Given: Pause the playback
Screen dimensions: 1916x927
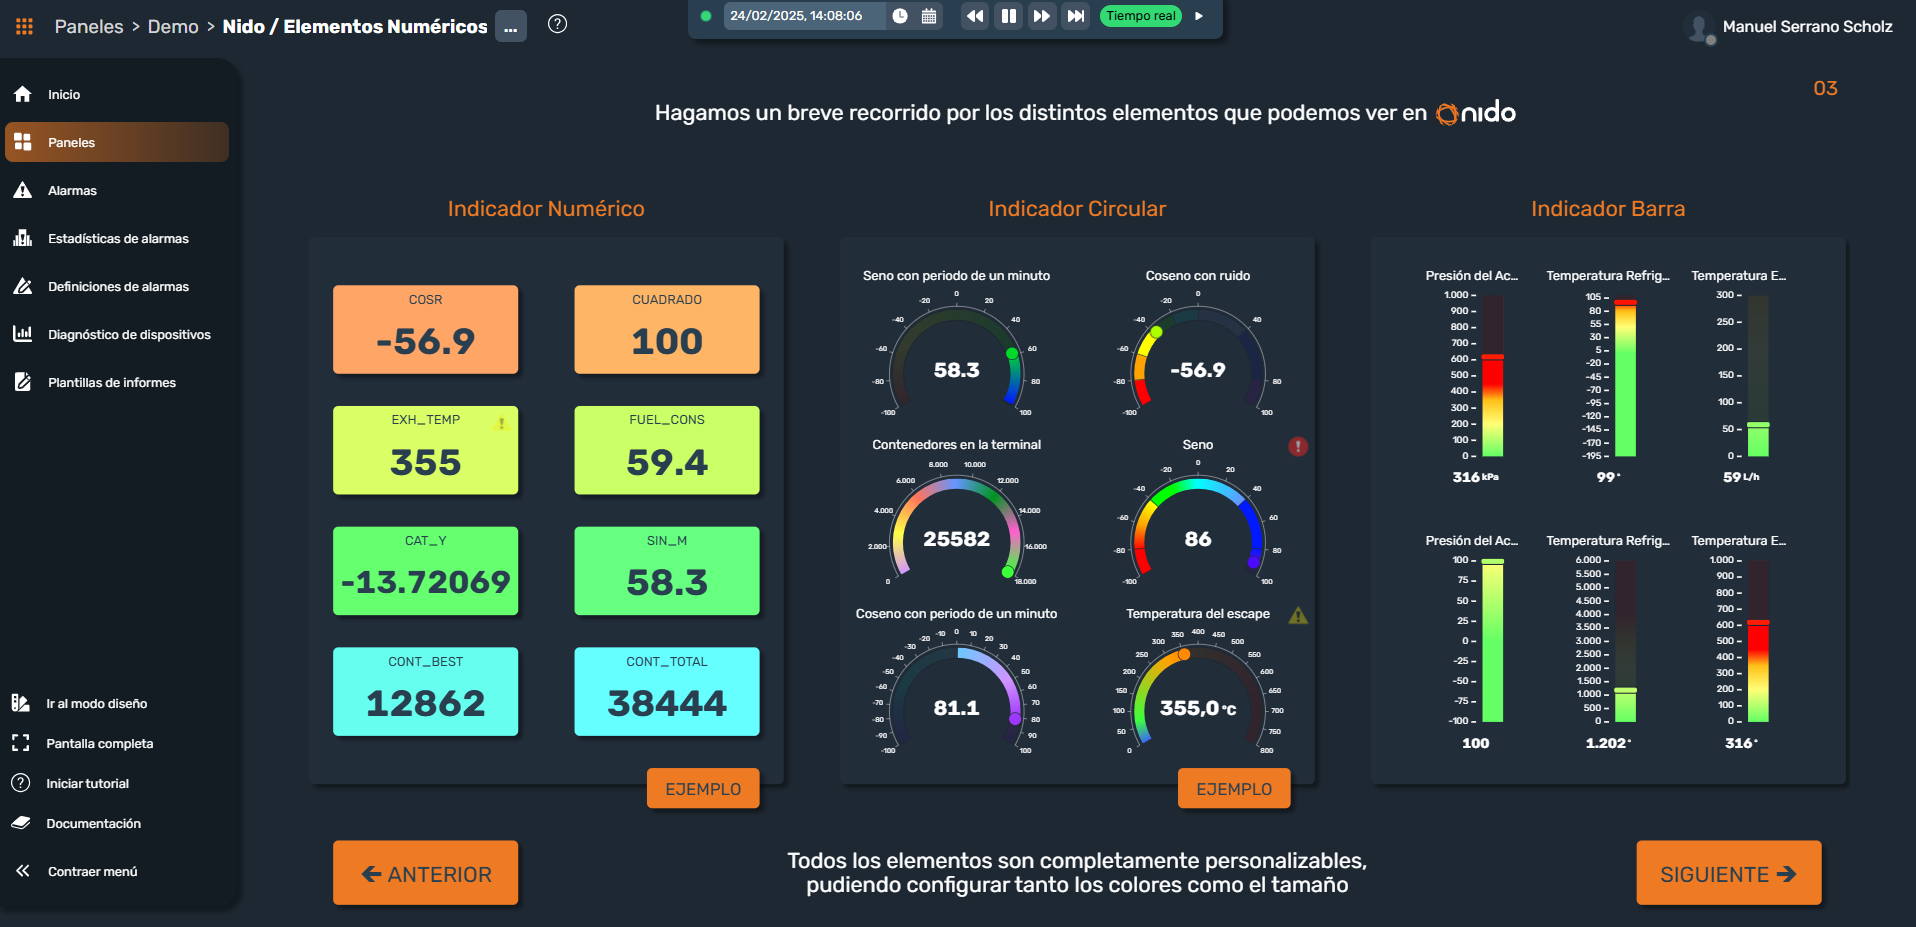Looking at the screenshot, I should point(1008,16).
